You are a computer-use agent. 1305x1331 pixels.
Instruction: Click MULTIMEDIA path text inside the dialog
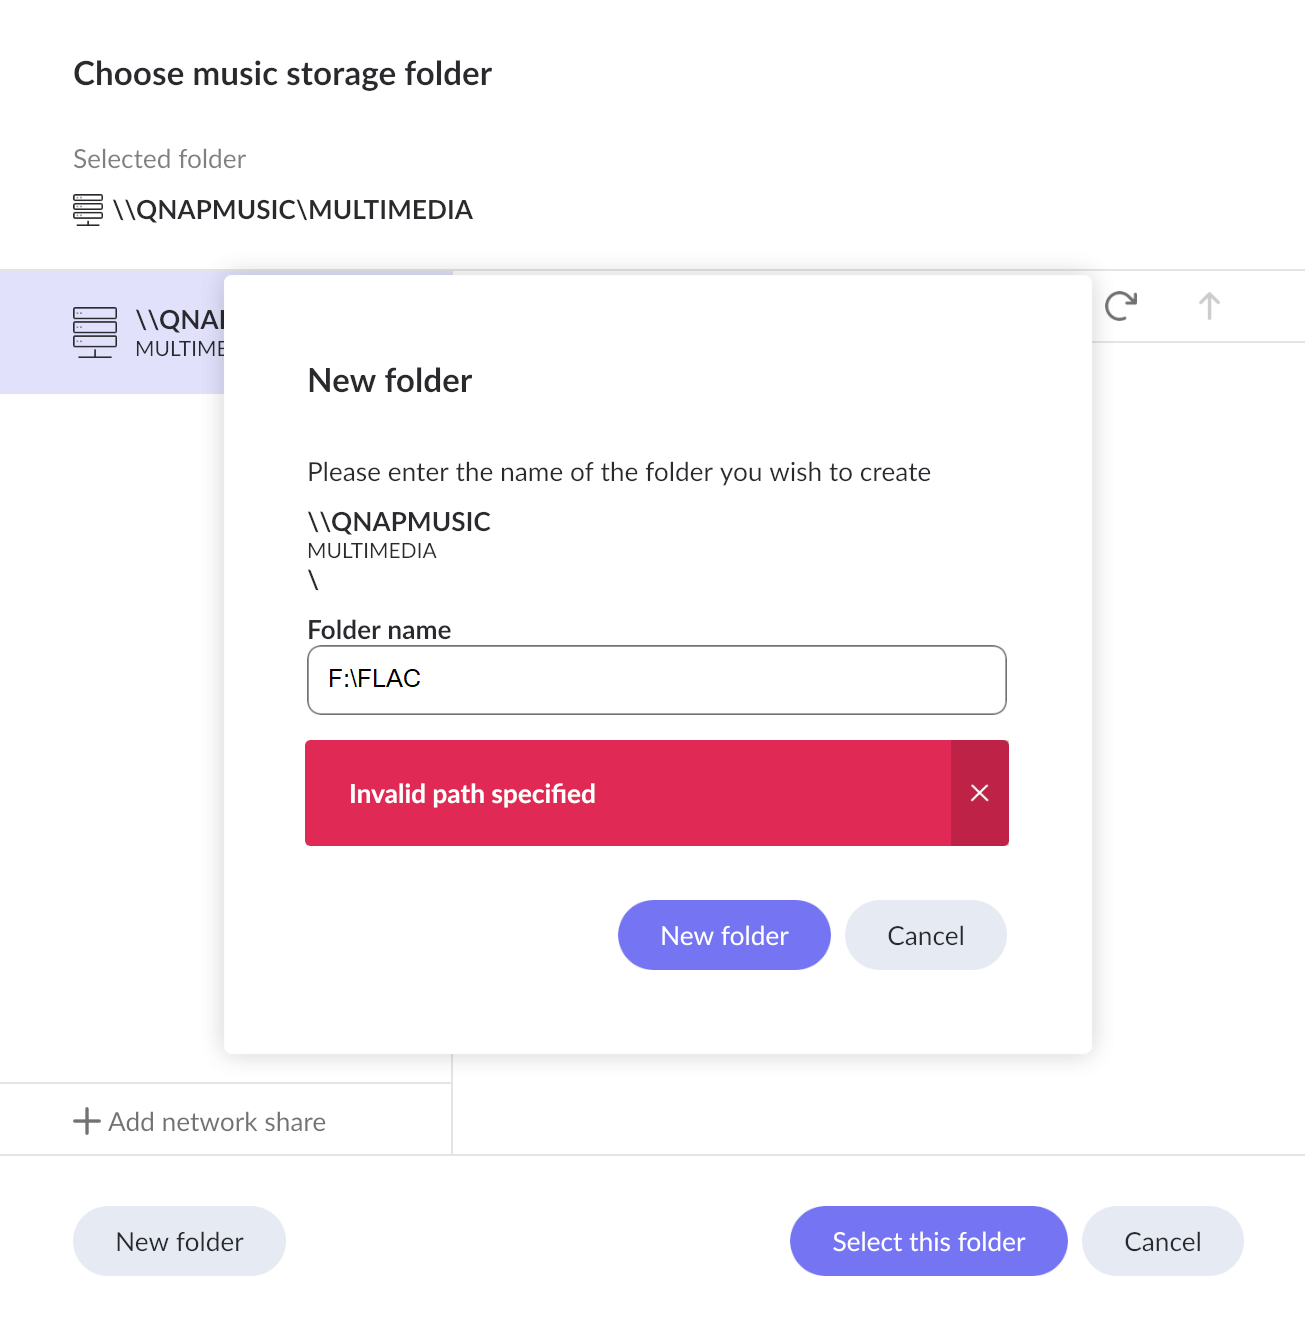tap(372, 551)
